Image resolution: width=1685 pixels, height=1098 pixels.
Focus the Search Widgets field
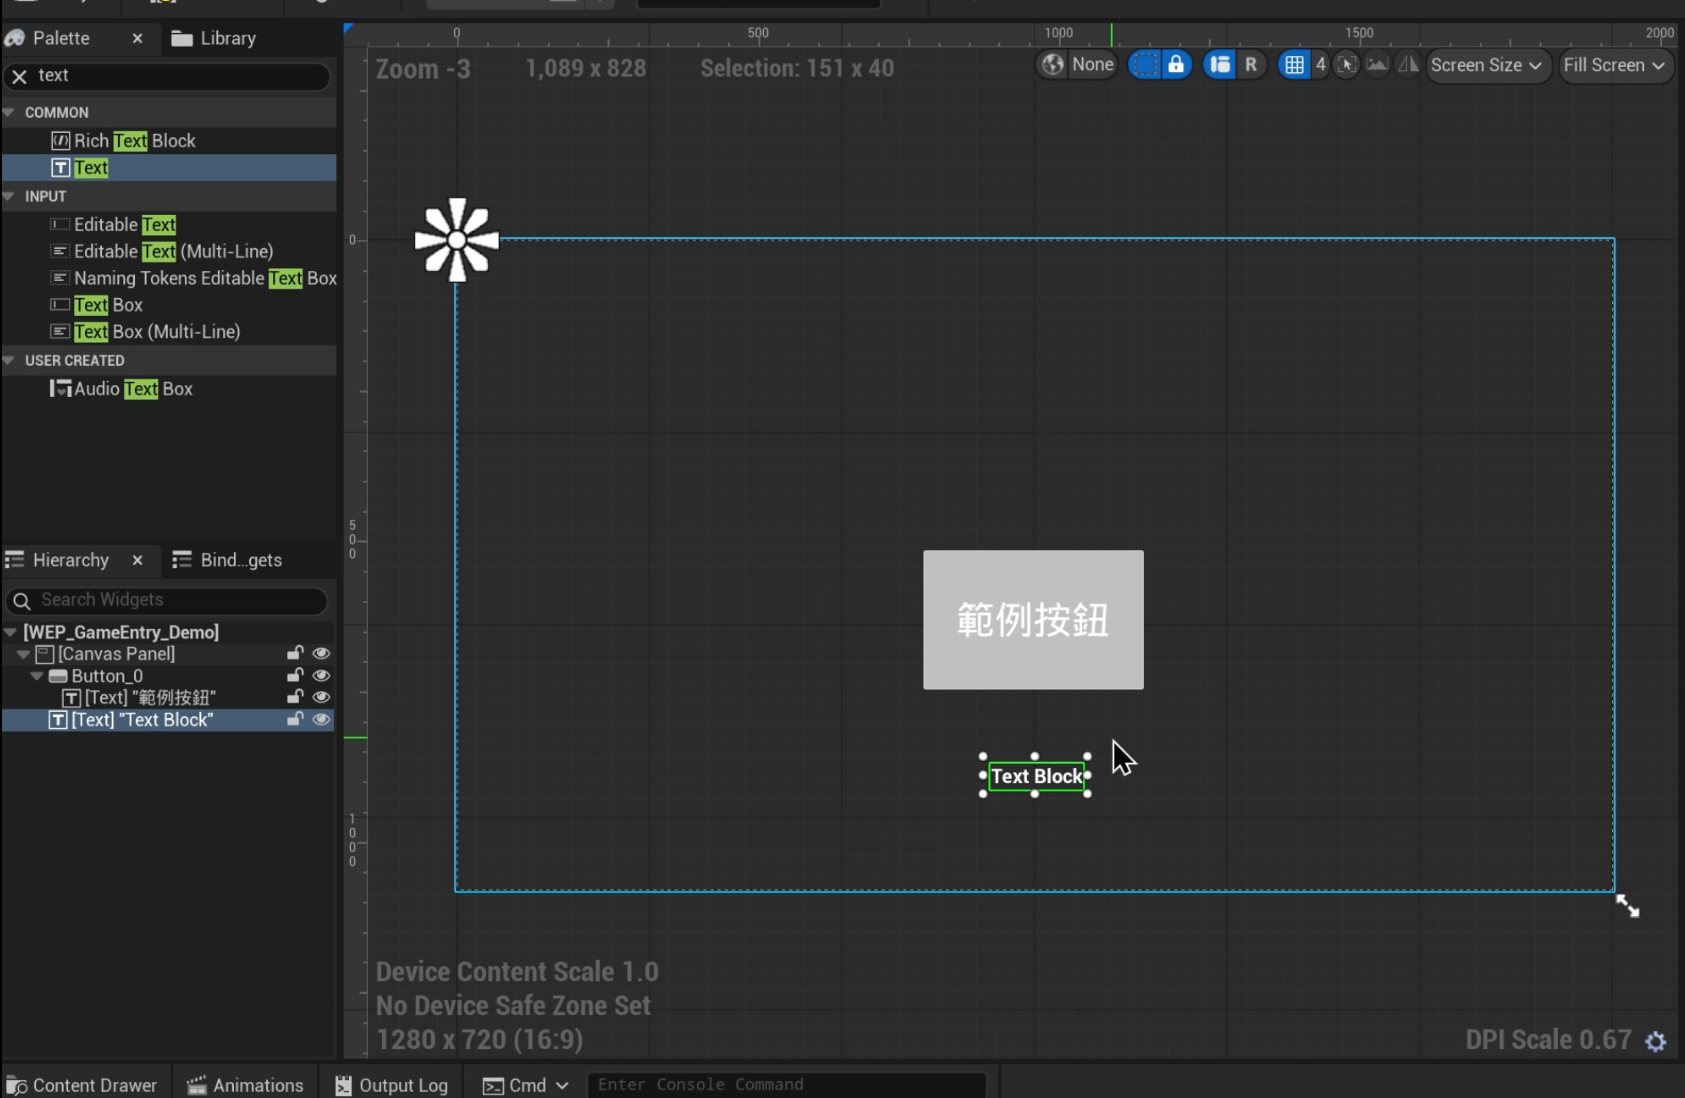(x=166, y=600)
